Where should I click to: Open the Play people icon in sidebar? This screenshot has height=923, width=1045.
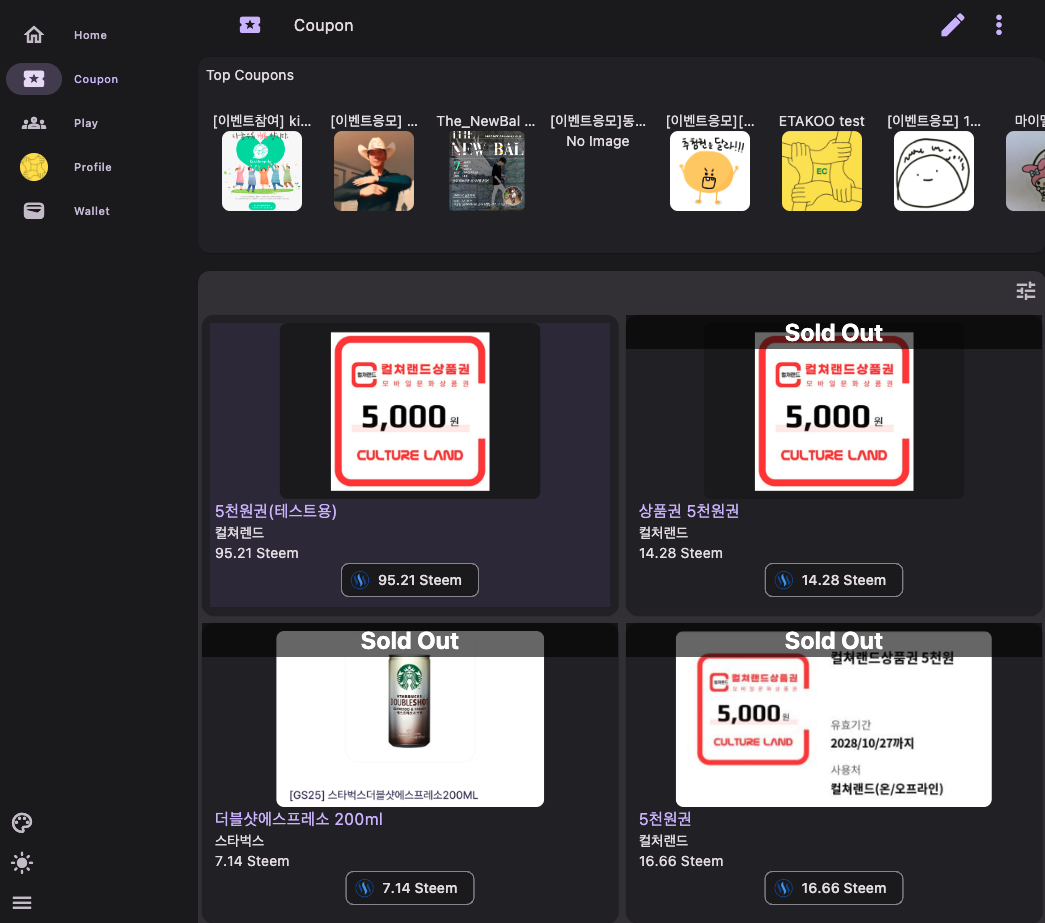[34, 123]
